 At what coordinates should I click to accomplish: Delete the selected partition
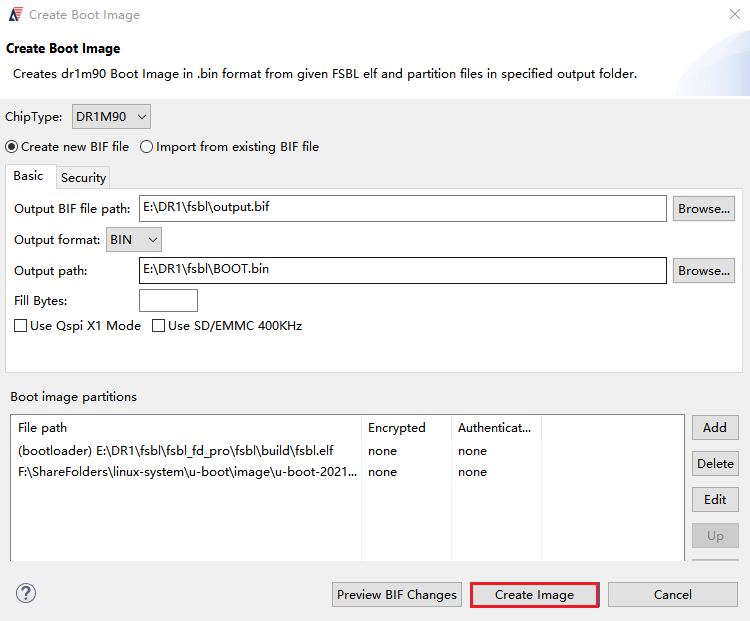tap(715, 464)
